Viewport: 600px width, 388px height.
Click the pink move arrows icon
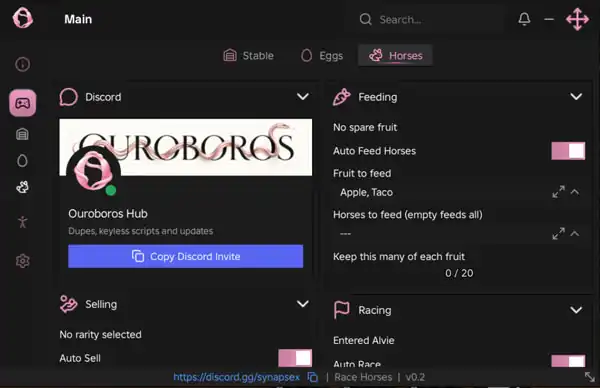coord(577,19)
